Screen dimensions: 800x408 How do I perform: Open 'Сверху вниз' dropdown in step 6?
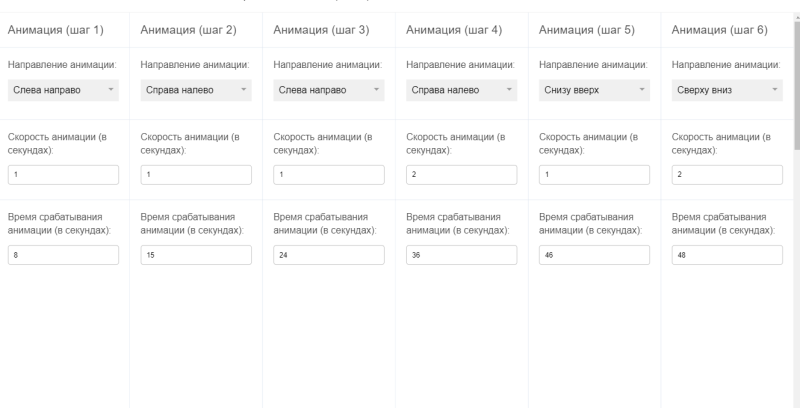[728, 90]
